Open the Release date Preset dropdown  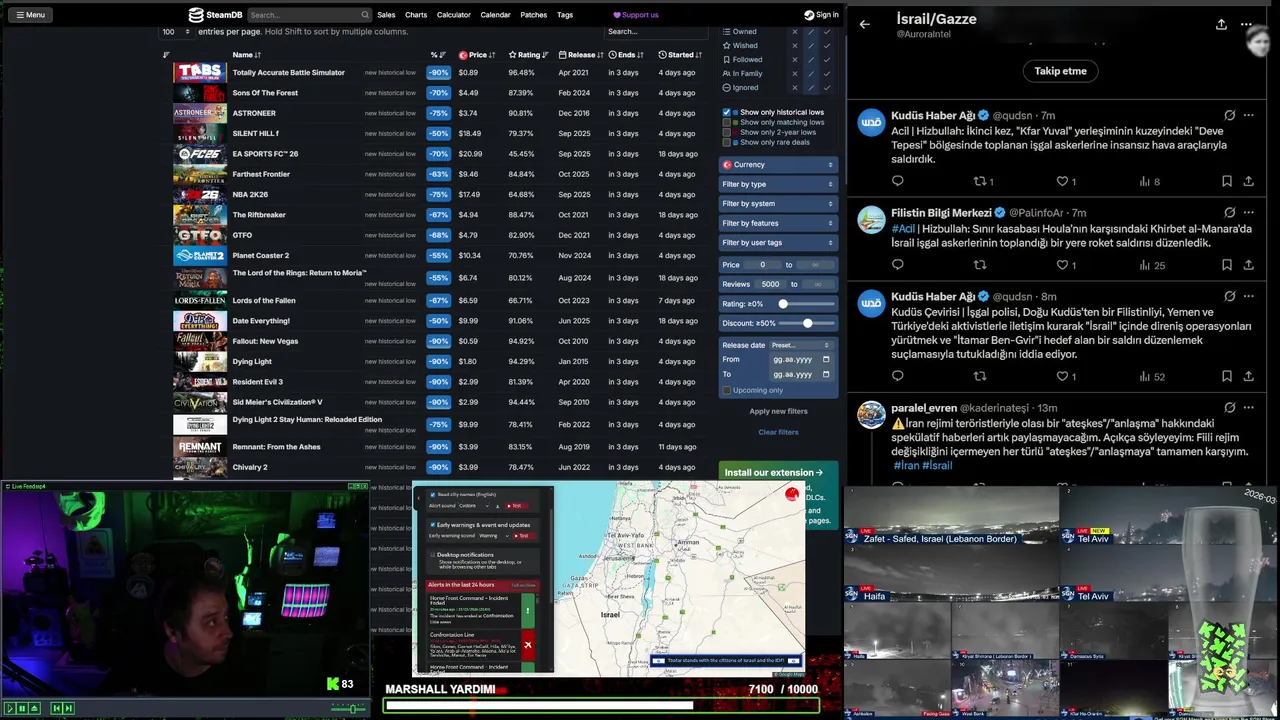pos(800,345)
